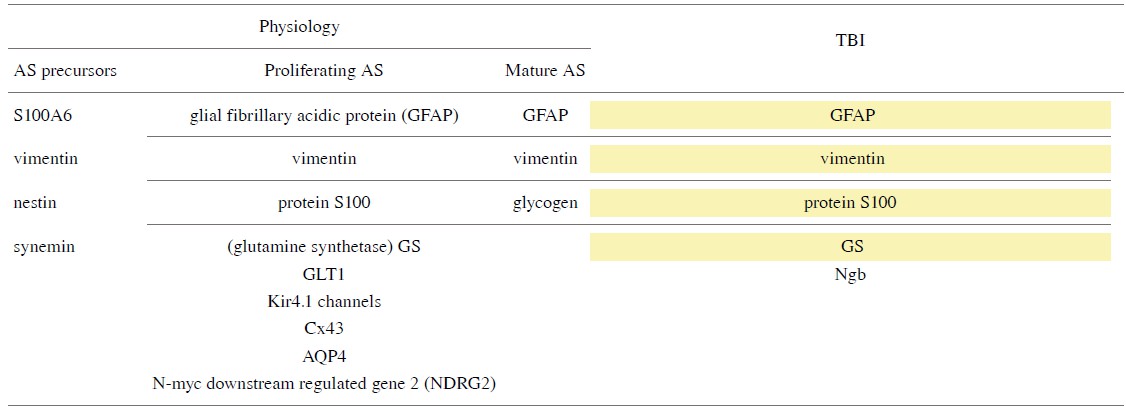1126x411 pixels.
Task: Select the N-myc downstream regulated gene 2 entry
Action: click(323, 382)
